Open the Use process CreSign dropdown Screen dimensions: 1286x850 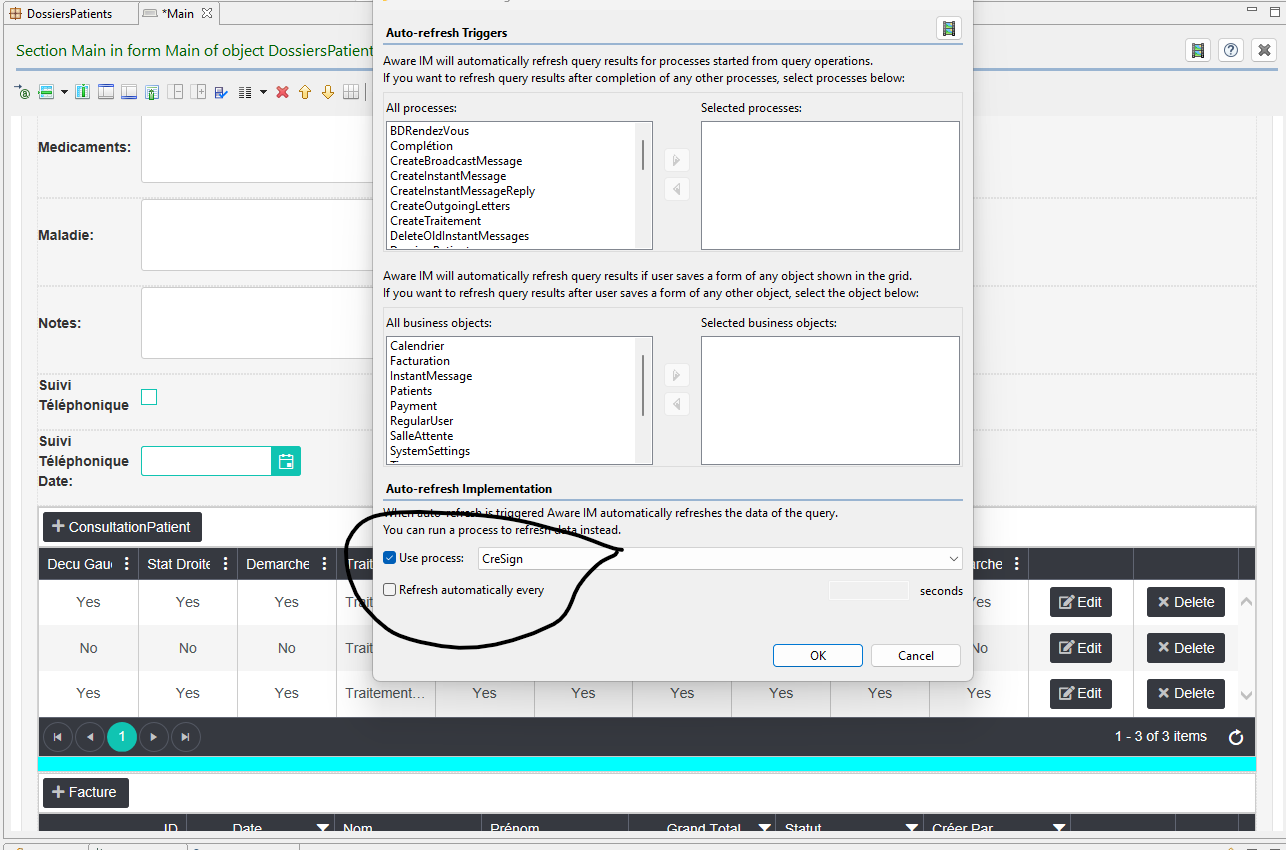(x=719, y=558)
